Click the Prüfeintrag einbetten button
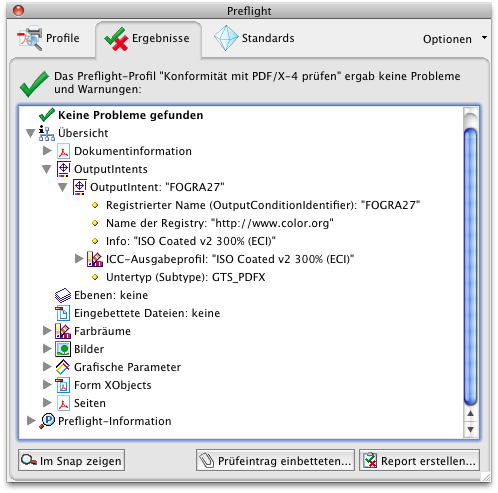The image size is (498, 493). 275,461
